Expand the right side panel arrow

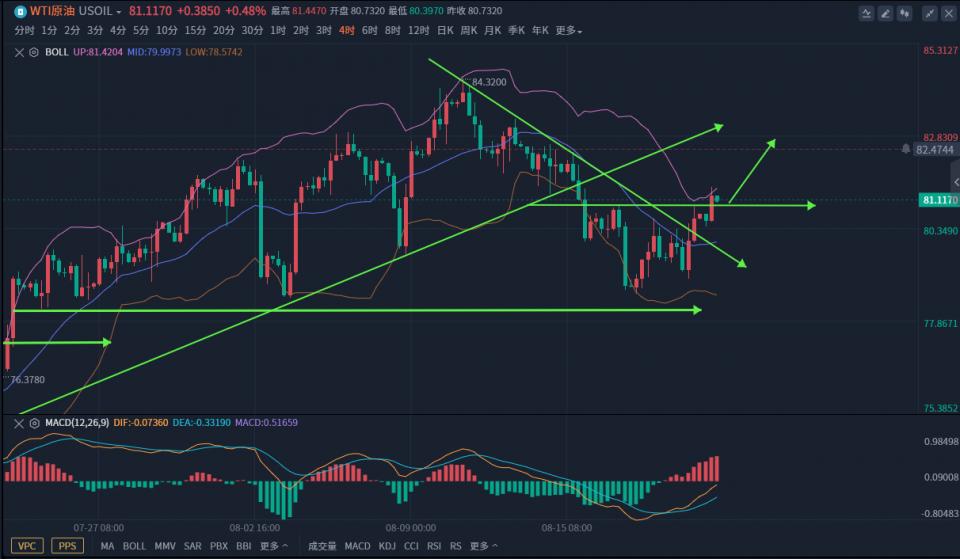(956, 182)
